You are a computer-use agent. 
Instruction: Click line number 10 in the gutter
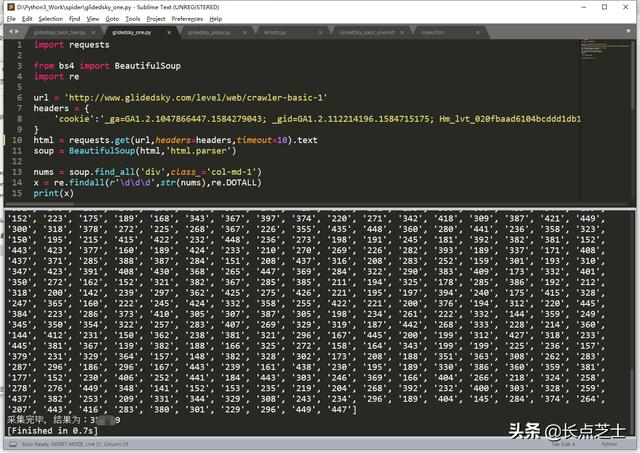tap(17, 140)
